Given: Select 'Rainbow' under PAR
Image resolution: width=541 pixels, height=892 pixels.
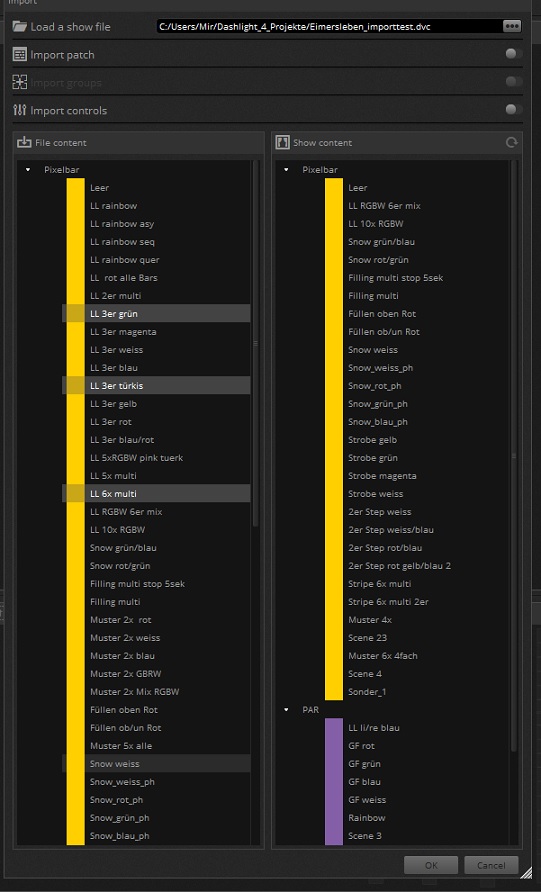Looking at the screenshot, I should point(366,818).
